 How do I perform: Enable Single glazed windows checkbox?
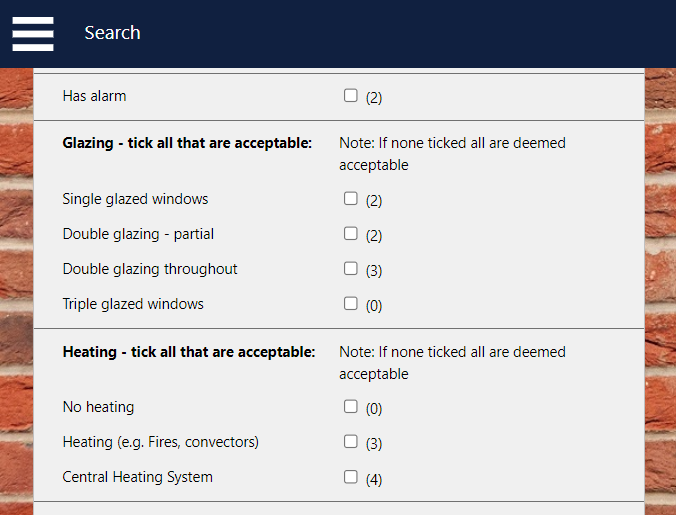click(x=350, y=198)
